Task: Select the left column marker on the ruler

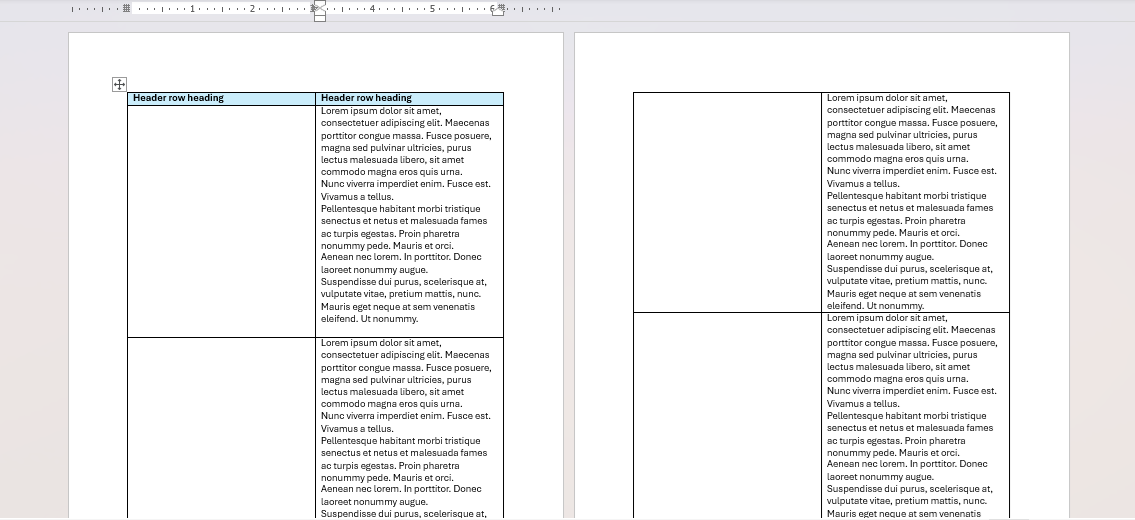Action: pyautogui.click(x=127, y=8)
